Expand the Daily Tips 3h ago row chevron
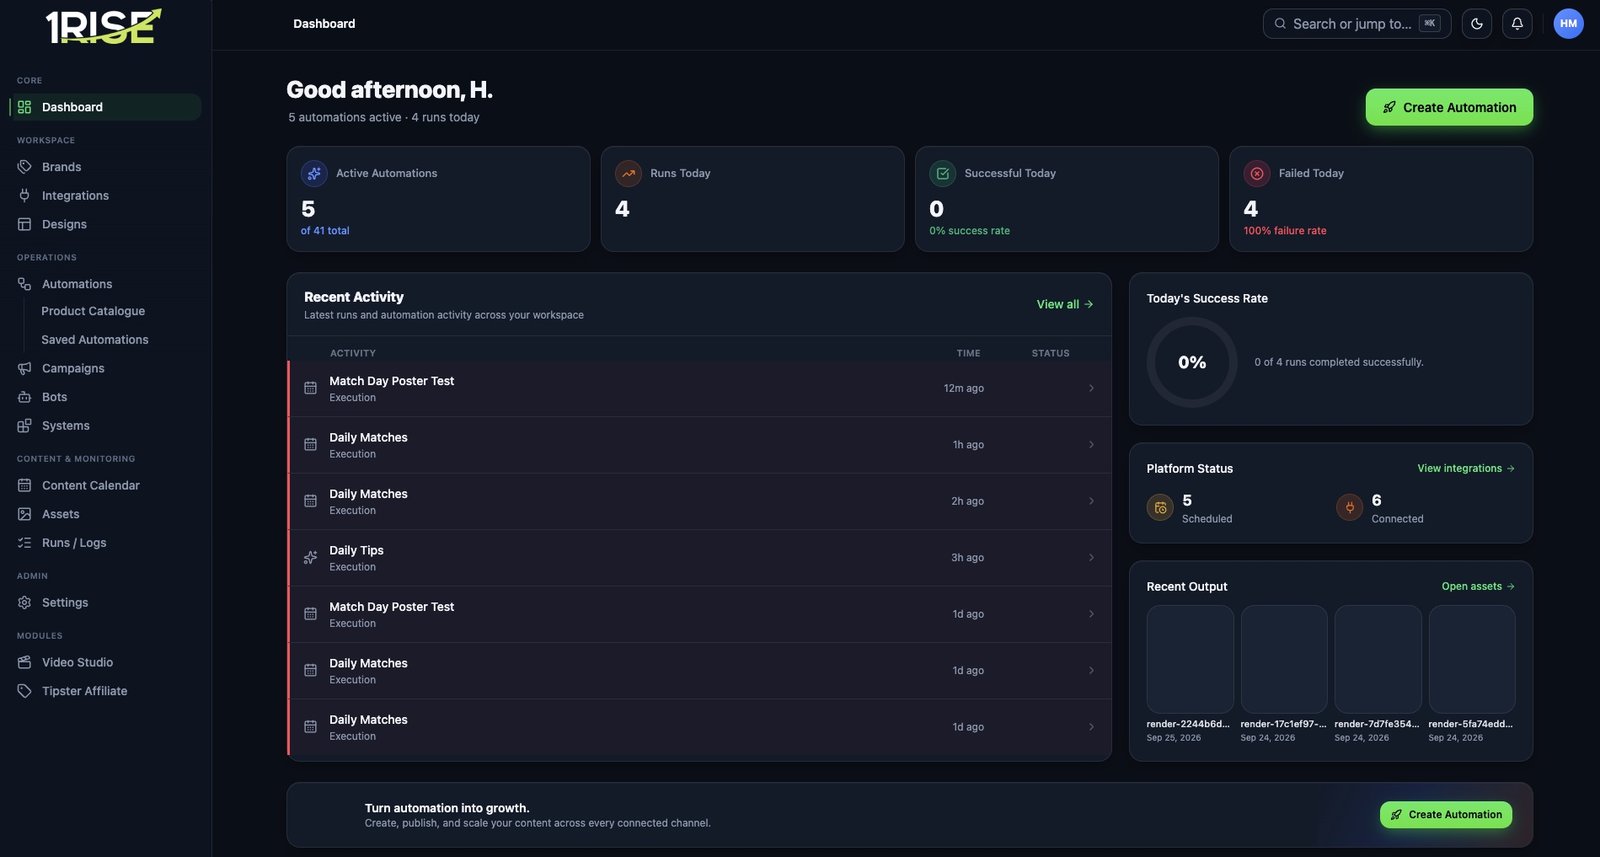This screenshot has height=857, width=1600. point(1091,558)
